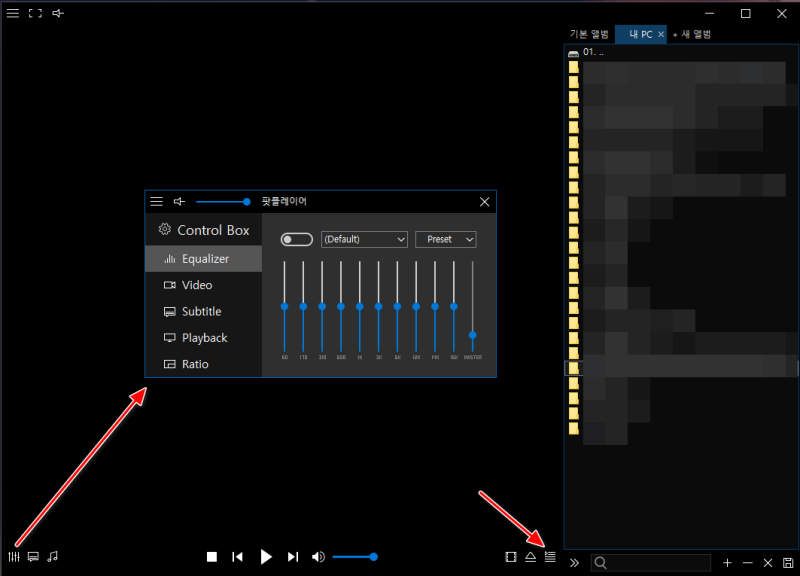The width and height of the screenshot is (800, 576).
Task: Click the eject/open file icon
Action: (531, 557)
